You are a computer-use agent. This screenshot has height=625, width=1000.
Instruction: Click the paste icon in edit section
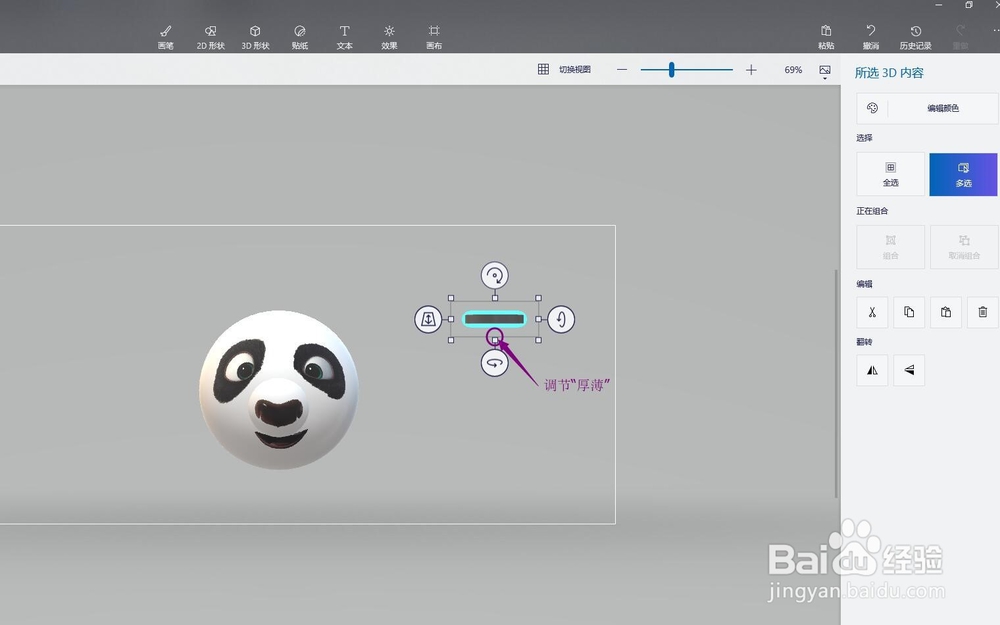pyautogui.click(x=946, y=312)
